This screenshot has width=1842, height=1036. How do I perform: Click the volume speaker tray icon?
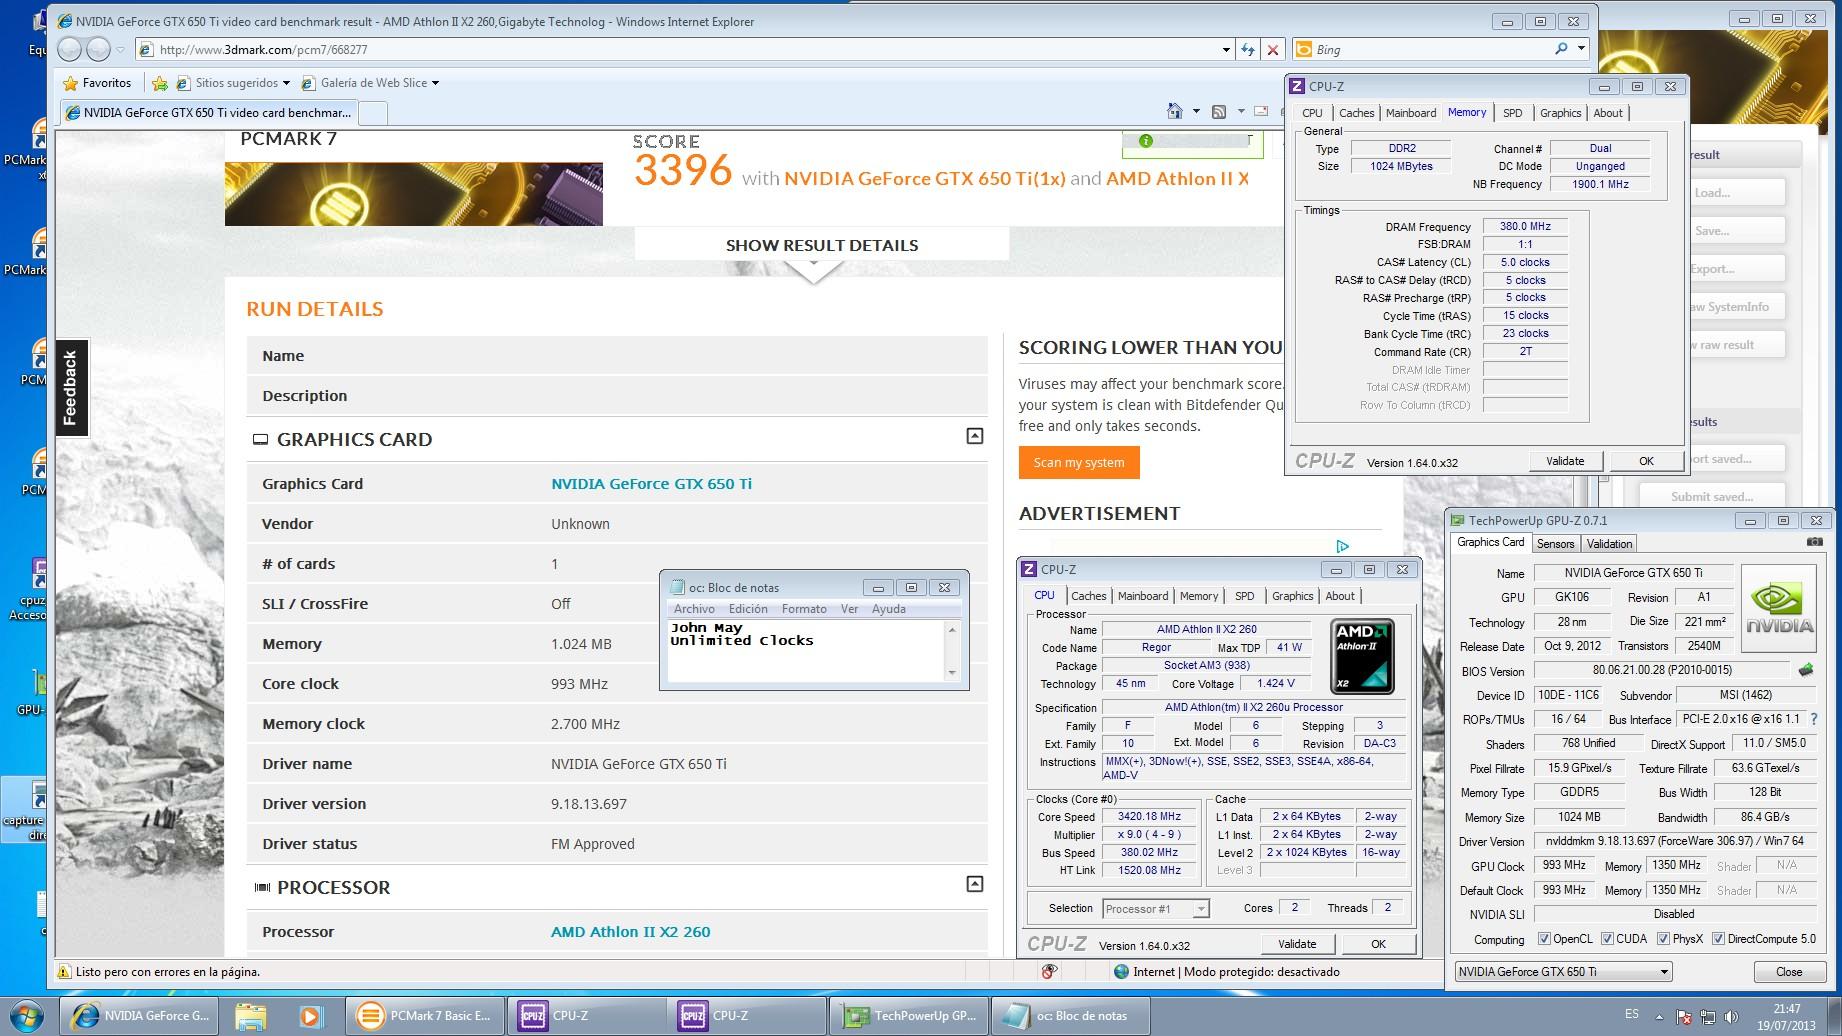point(1731,1017)
